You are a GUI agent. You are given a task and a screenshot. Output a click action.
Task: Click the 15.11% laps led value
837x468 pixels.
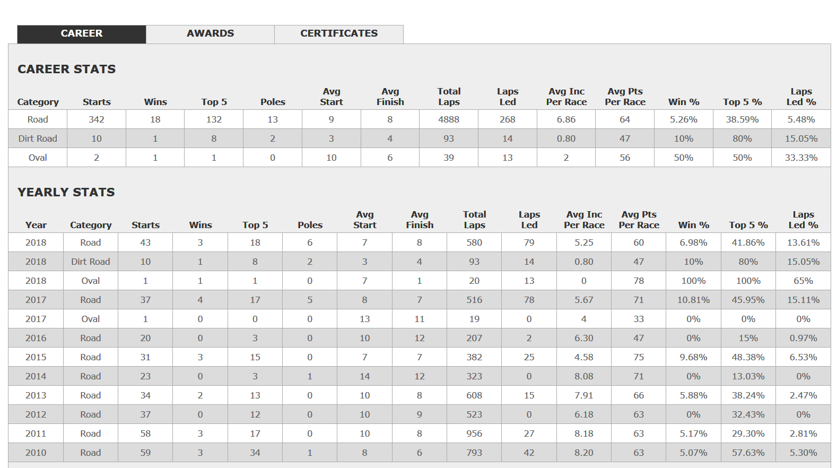click(x=803, y=300)
